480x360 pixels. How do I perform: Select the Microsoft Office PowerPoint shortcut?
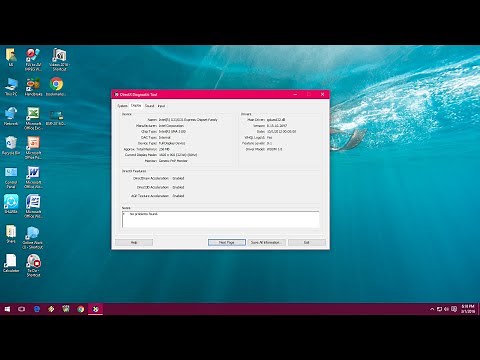coord(33,148)
